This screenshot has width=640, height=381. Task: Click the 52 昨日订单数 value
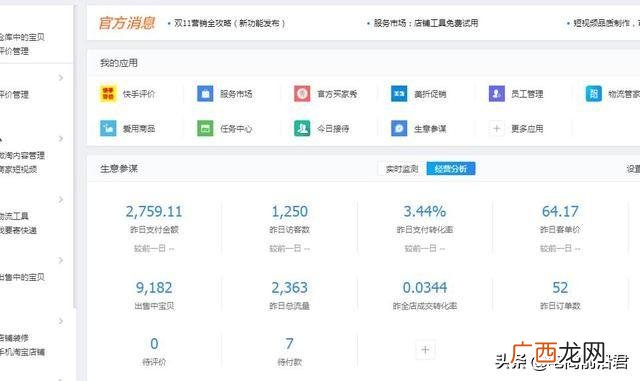click(x=560, y=288)
